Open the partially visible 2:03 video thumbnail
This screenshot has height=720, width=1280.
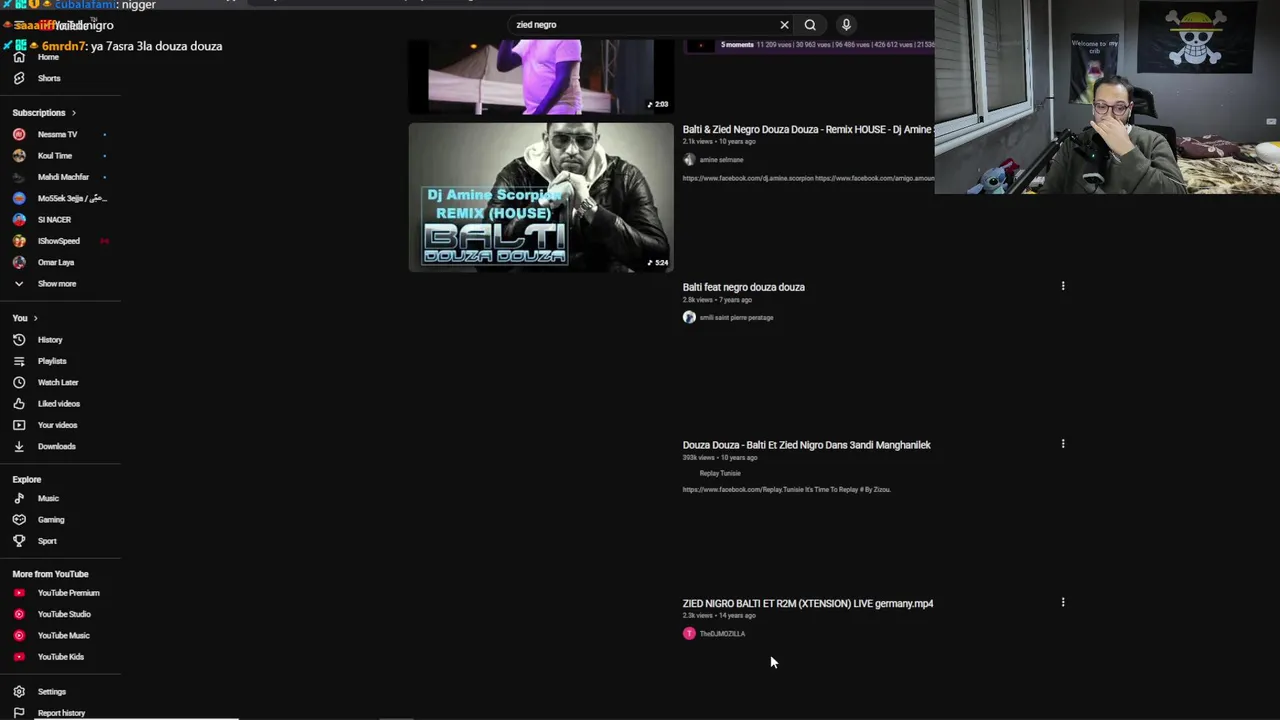click(541, 77)
